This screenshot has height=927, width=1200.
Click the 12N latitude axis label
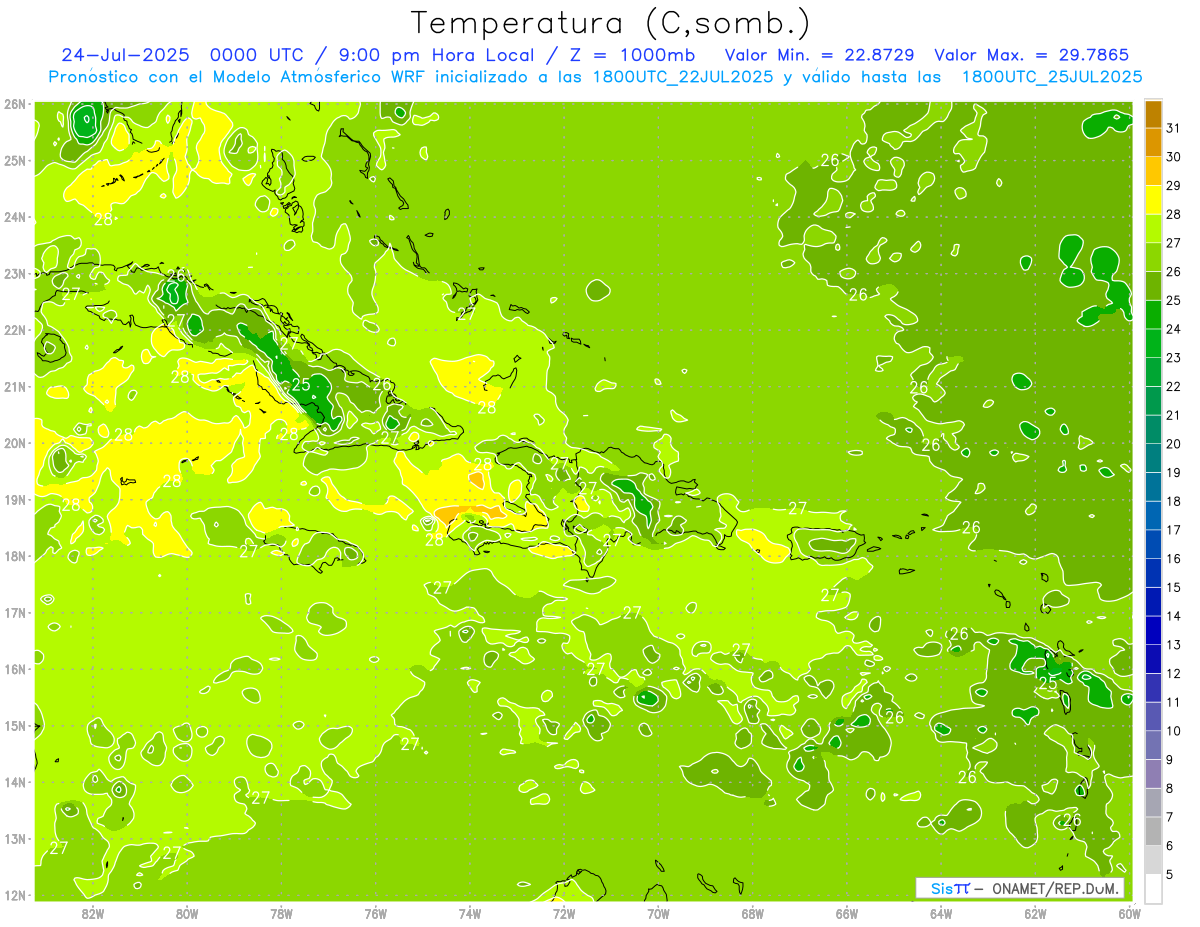point(15,895)
